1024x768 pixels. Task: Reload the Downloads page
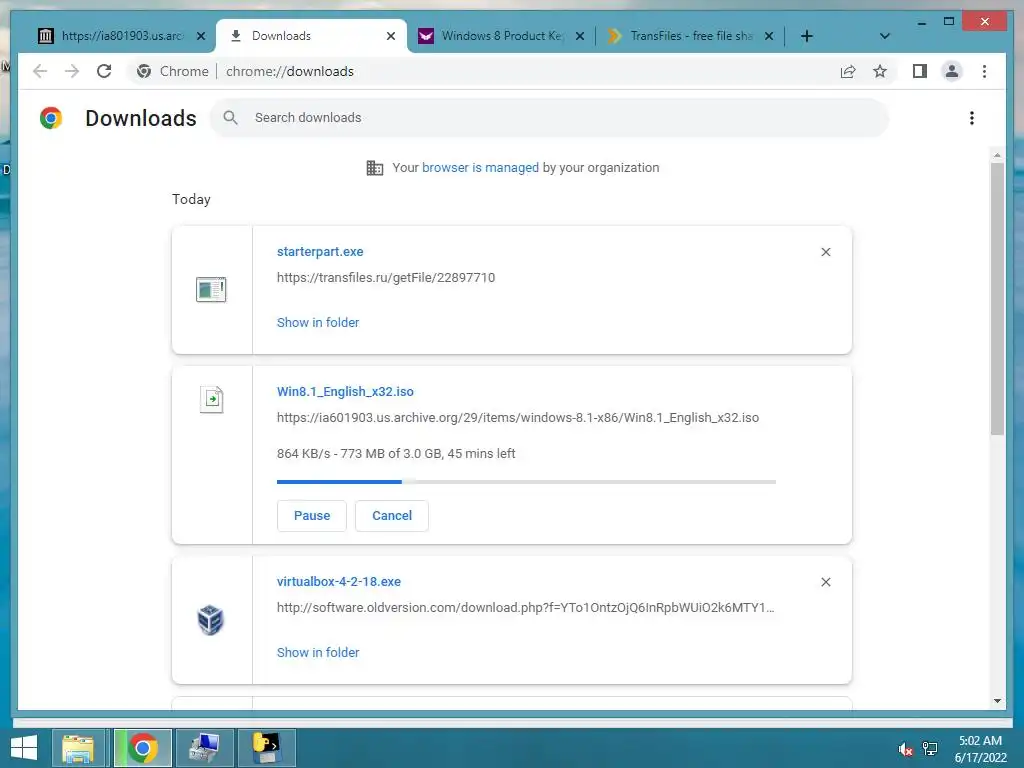coord(104,71)
